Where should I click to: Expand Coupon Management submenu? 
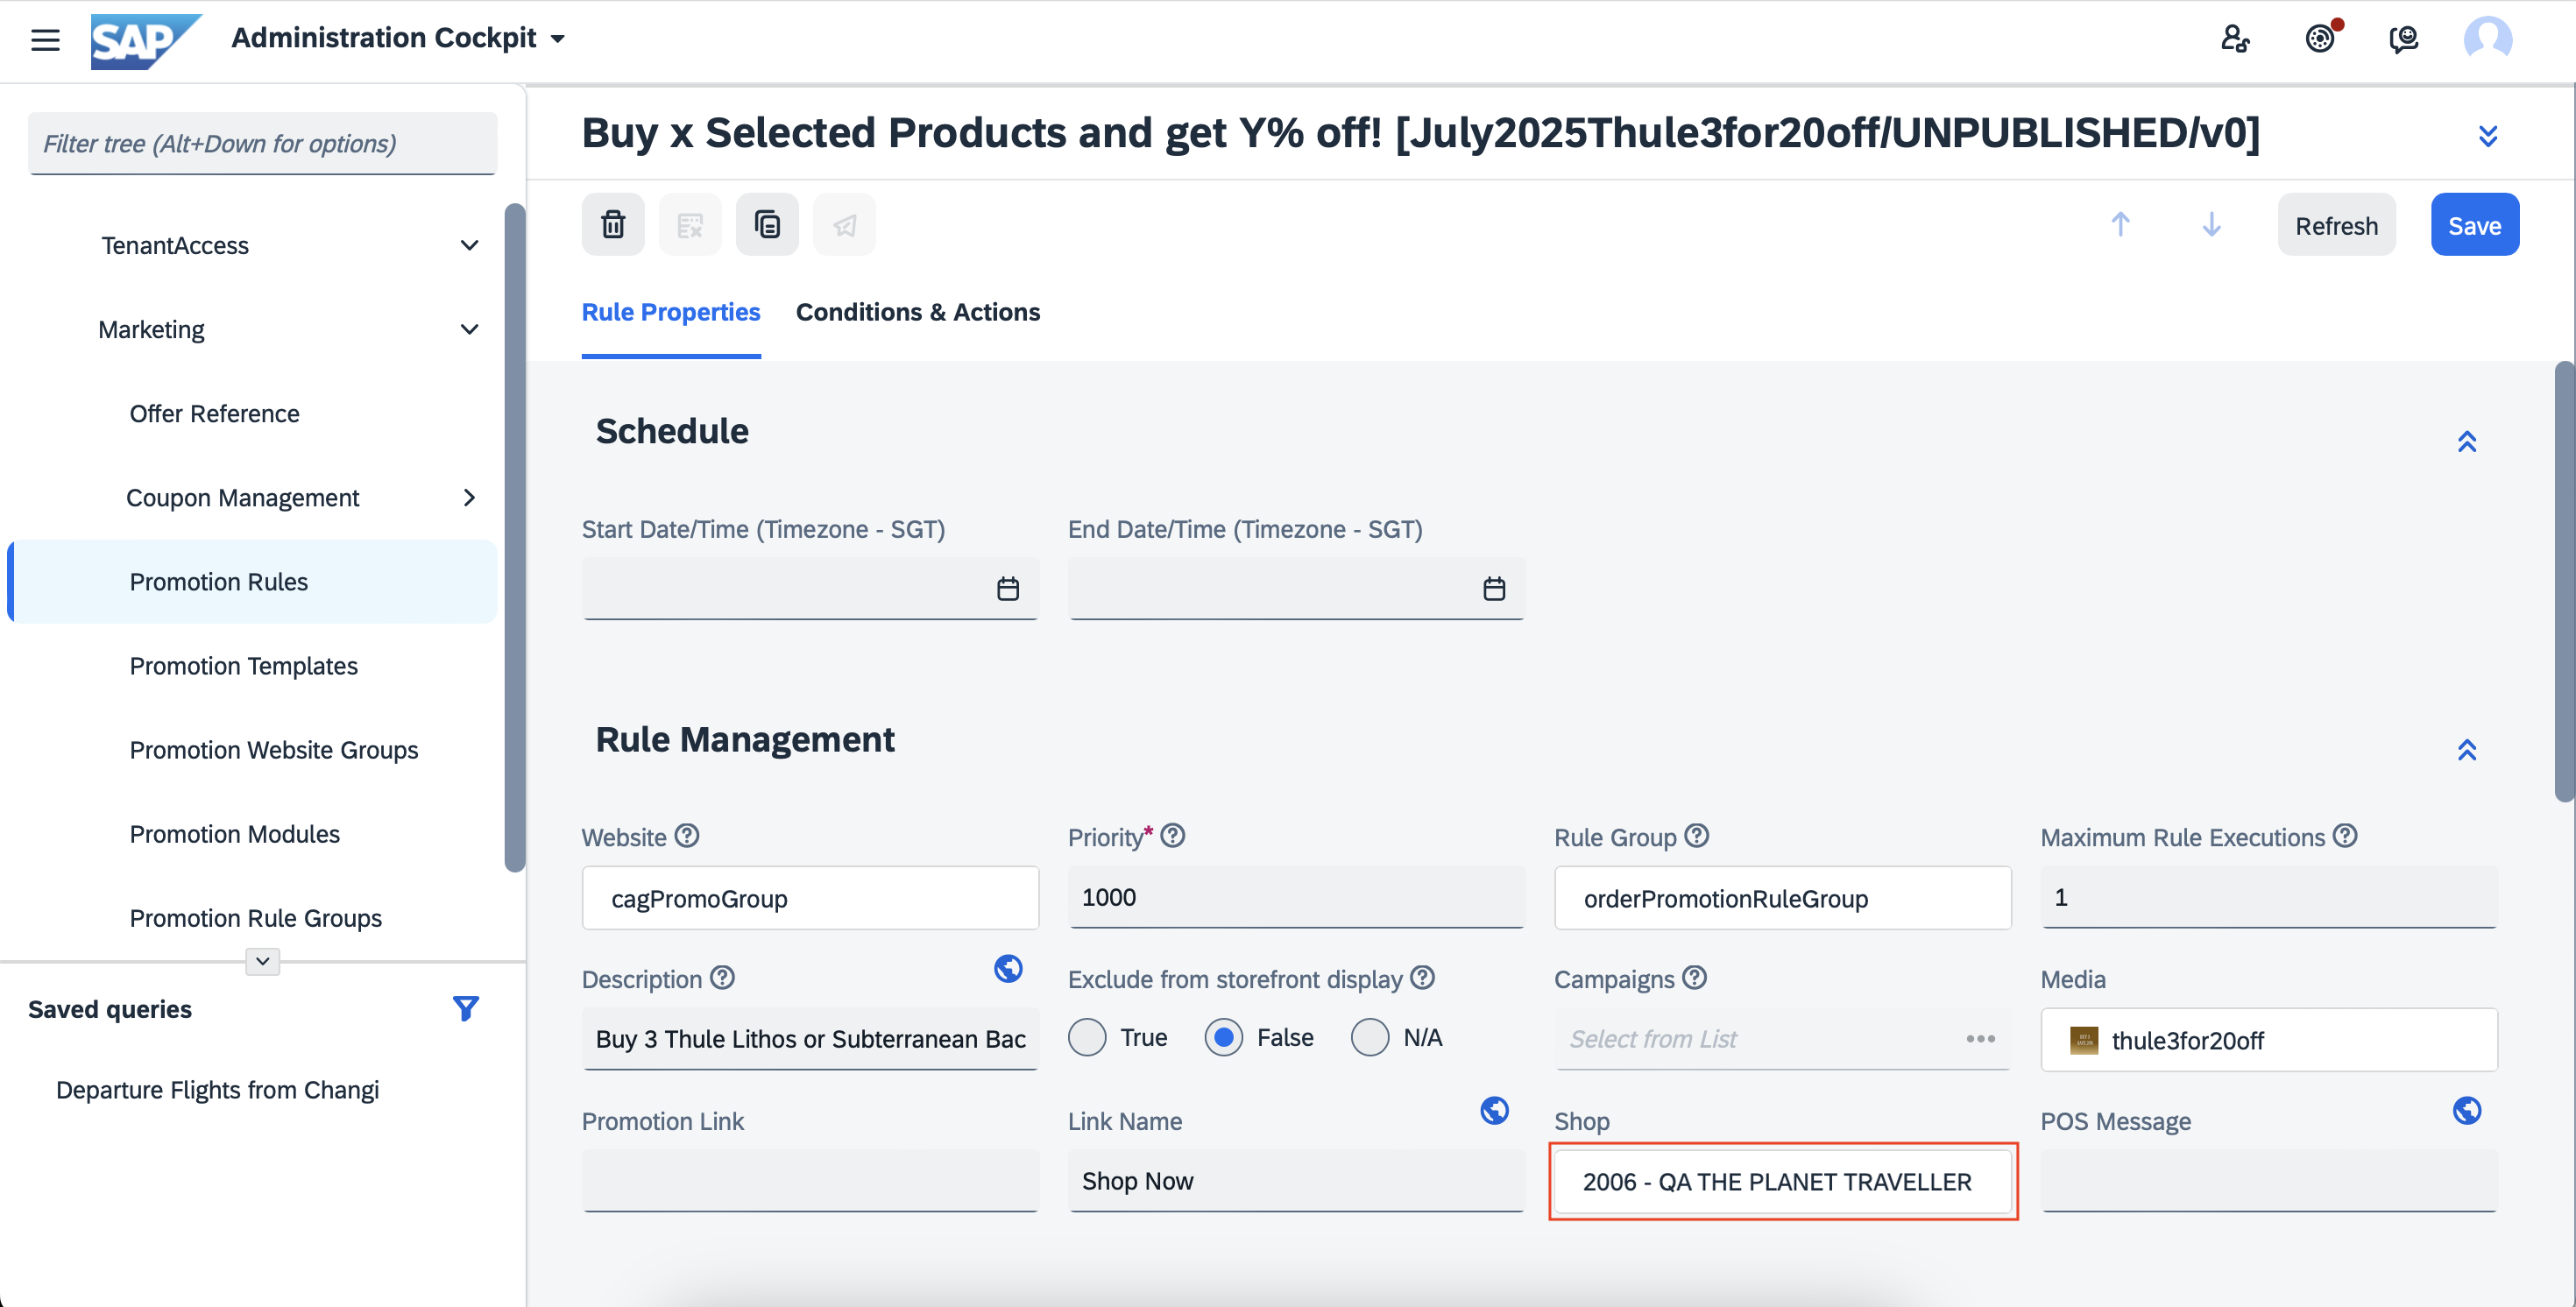click(469, 497)
